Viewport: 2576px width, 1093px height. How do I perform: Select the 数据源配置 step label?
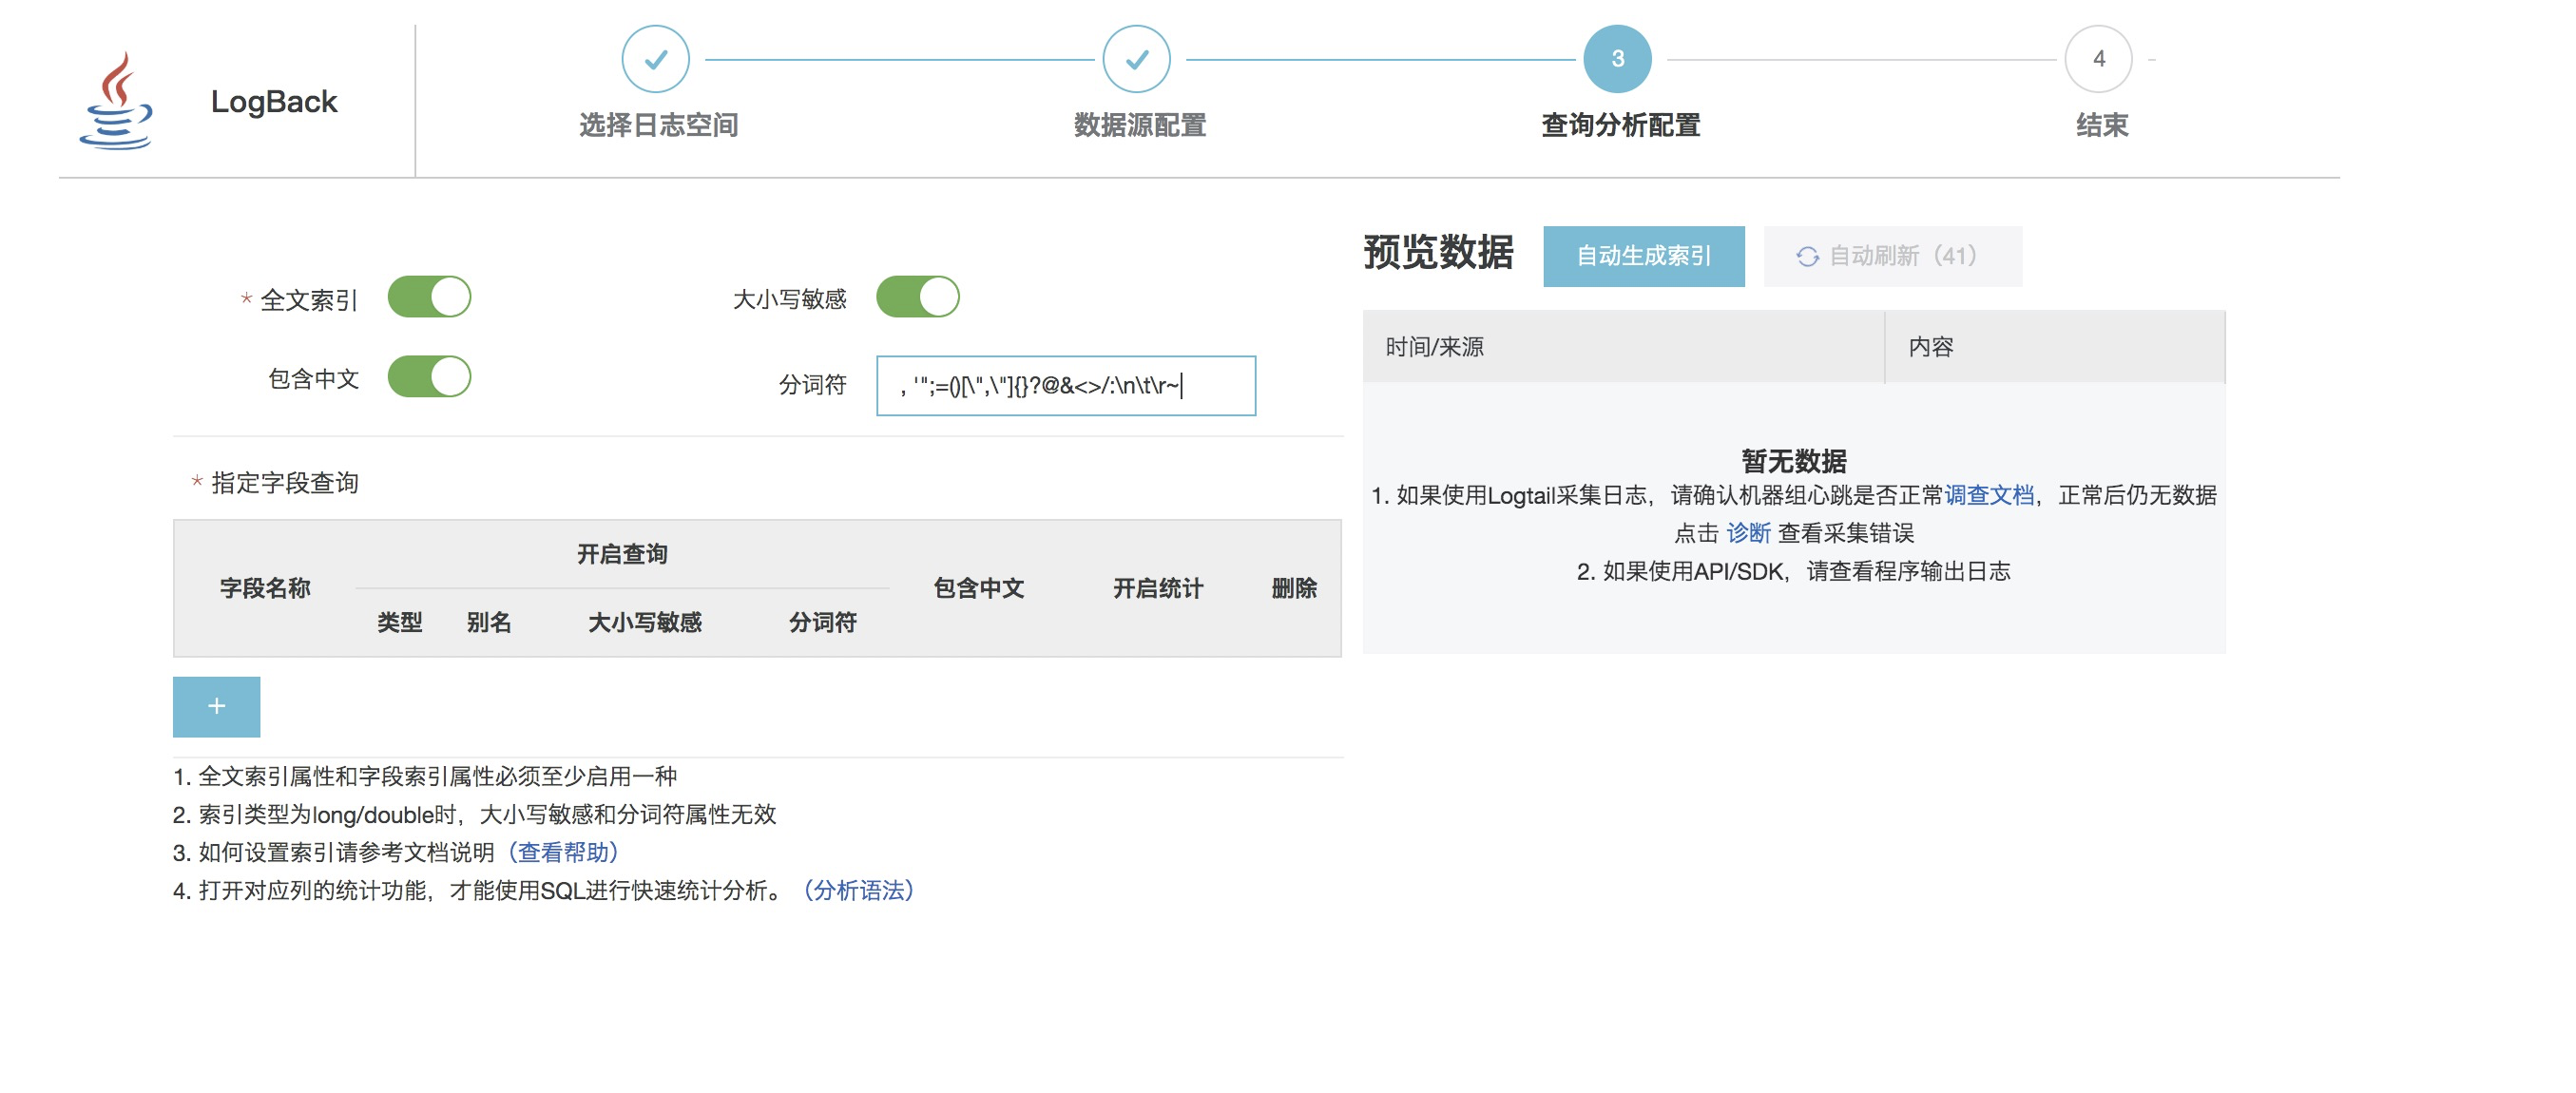(x=1139, y=125)
